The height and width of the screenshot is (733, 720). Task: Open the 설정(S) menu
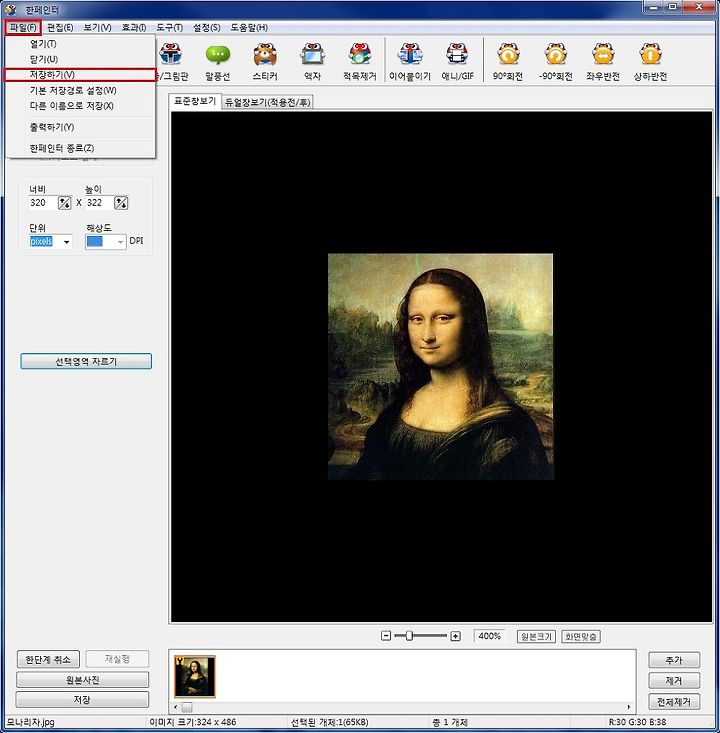[x=207, y=28]
